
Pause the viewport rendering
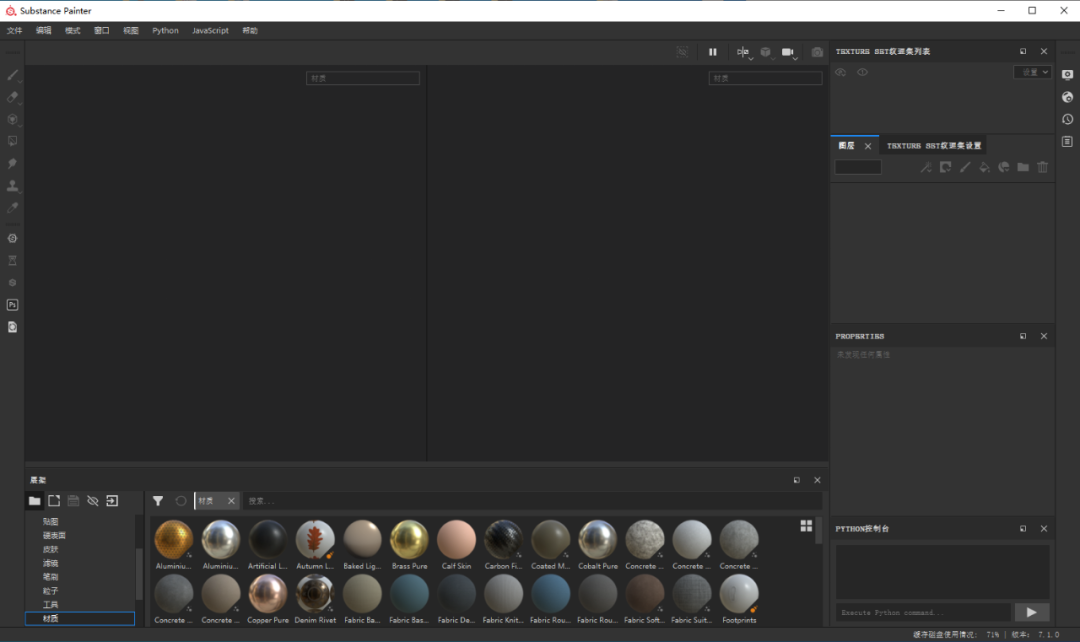(x=713, y=52)
